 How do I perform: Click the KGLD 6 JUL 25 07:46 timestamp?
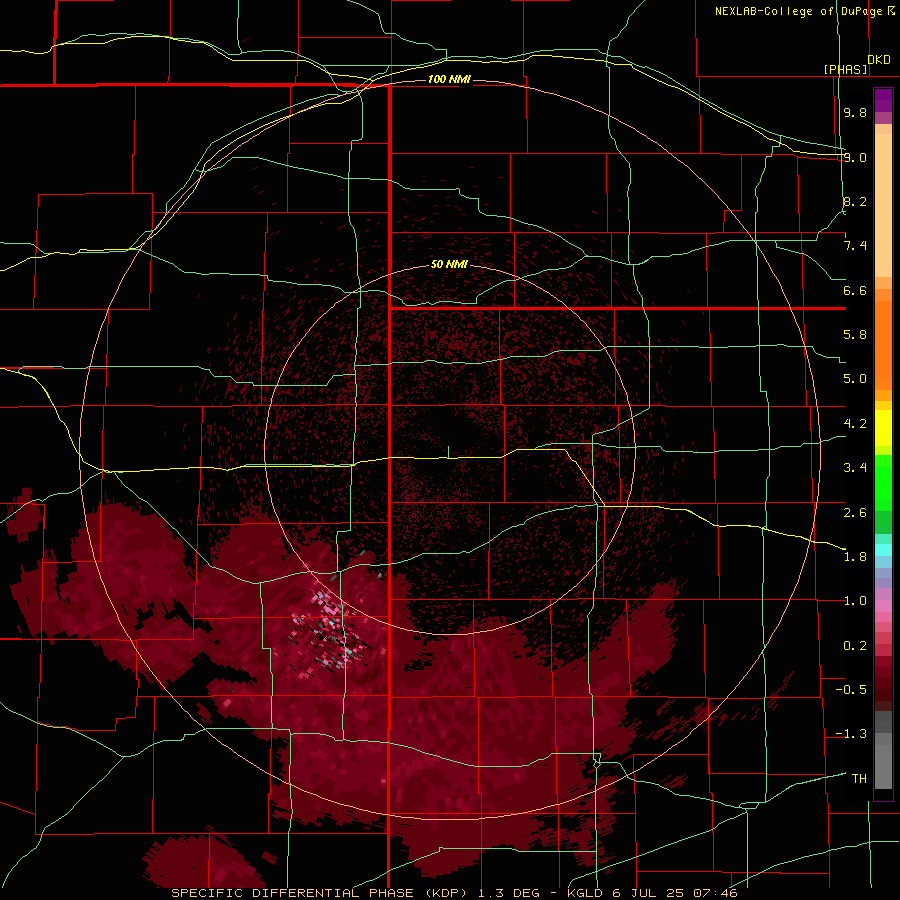click(x=652, y=893)
